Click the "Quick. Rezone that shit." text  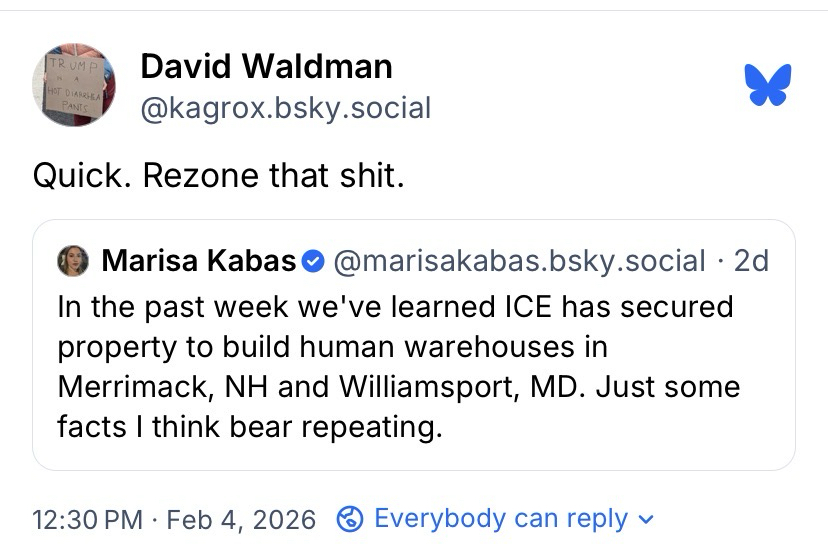pyautogui.click(x=218, y=176)
